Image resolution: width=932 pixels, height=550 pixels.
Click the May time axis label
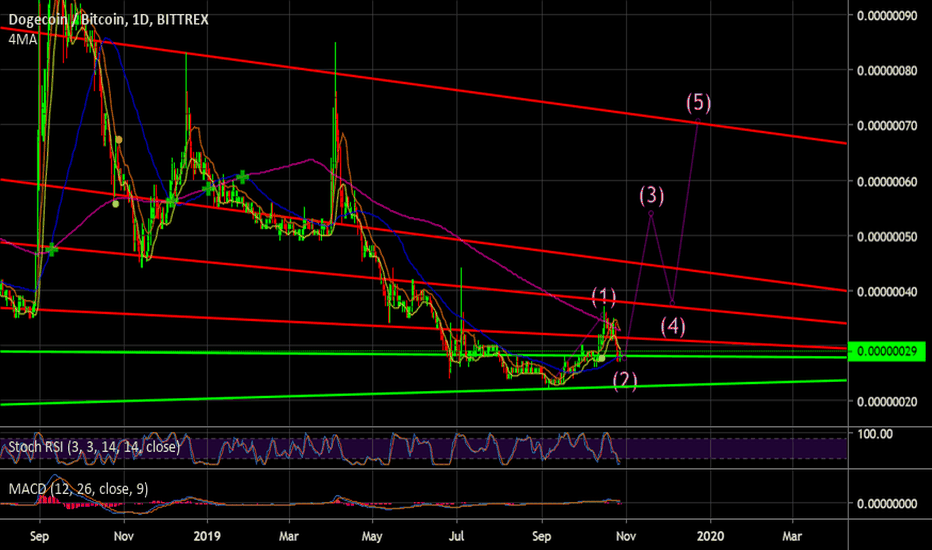(372, 536)
